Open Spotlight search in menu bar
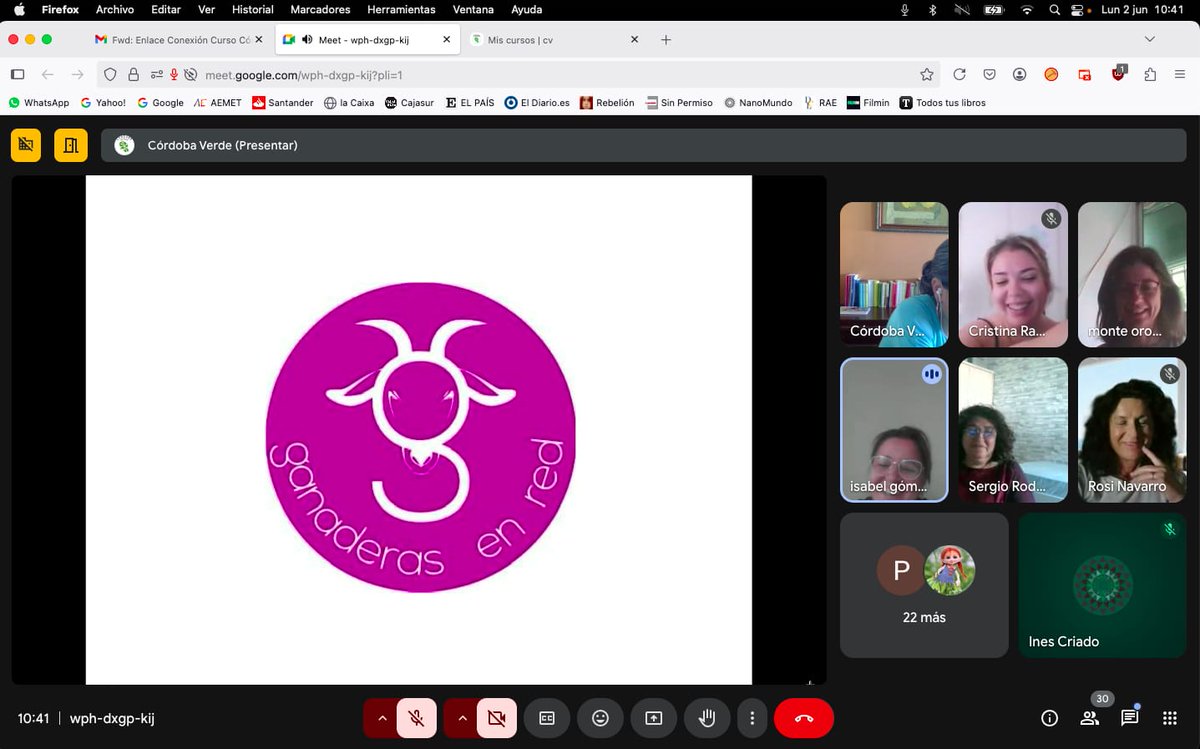This screenshot has height=749, width=1200. 1055,9
